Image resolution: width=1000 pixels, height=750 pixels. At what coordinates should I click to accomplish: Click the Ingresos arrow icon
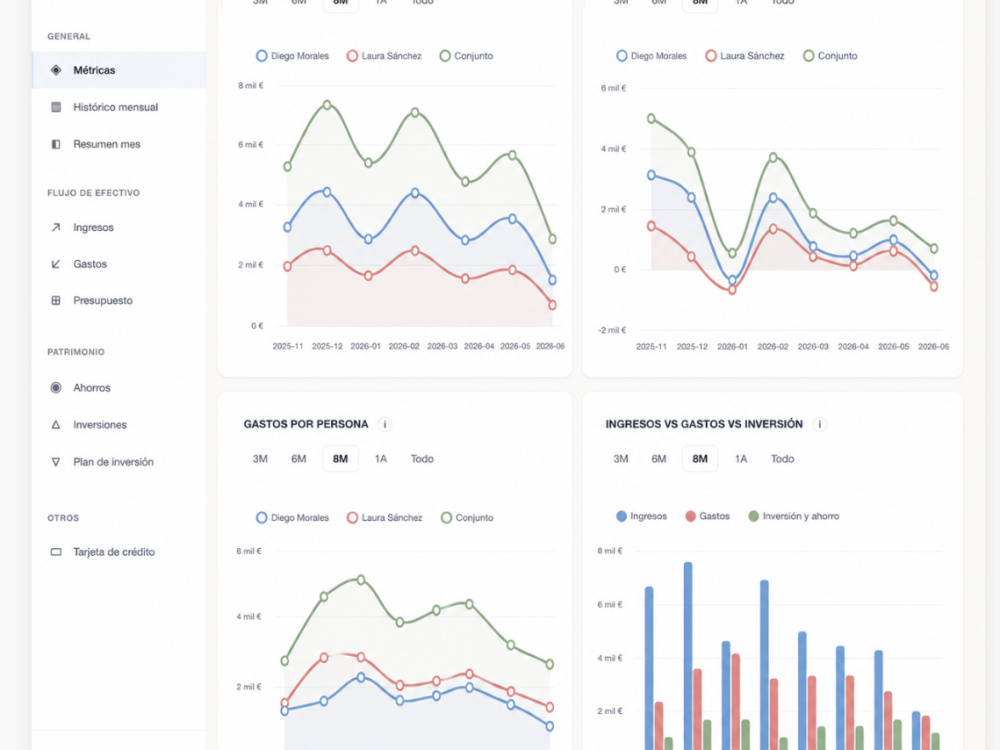56,227
